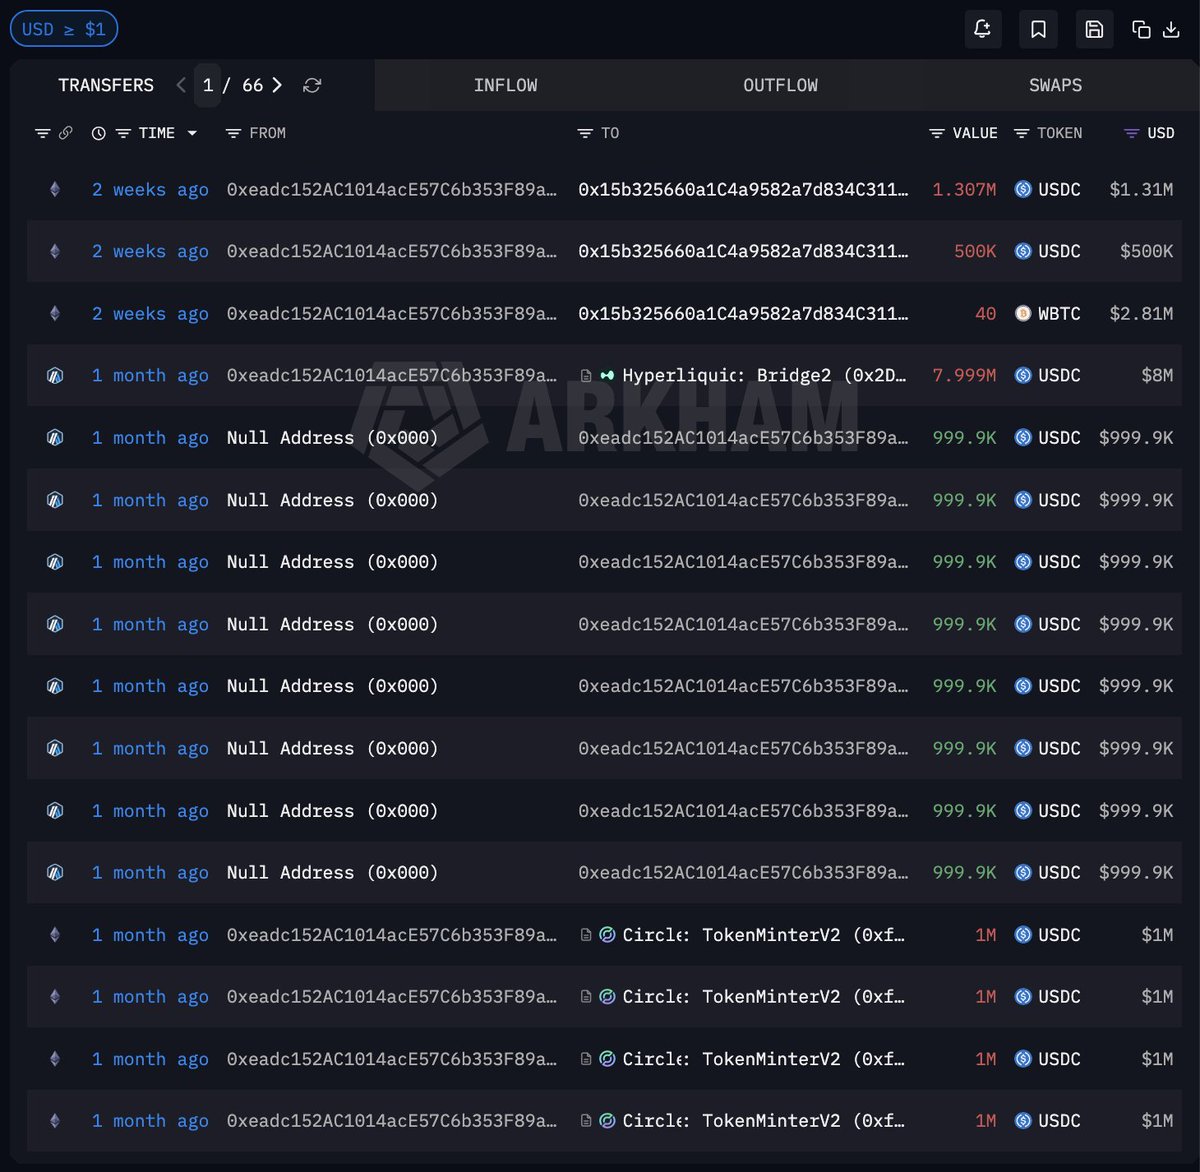Image resolution: width=1200 pixels, height=1172 pixels.
Task: Open the TOKEN column filter
Action: point(1021,133)
